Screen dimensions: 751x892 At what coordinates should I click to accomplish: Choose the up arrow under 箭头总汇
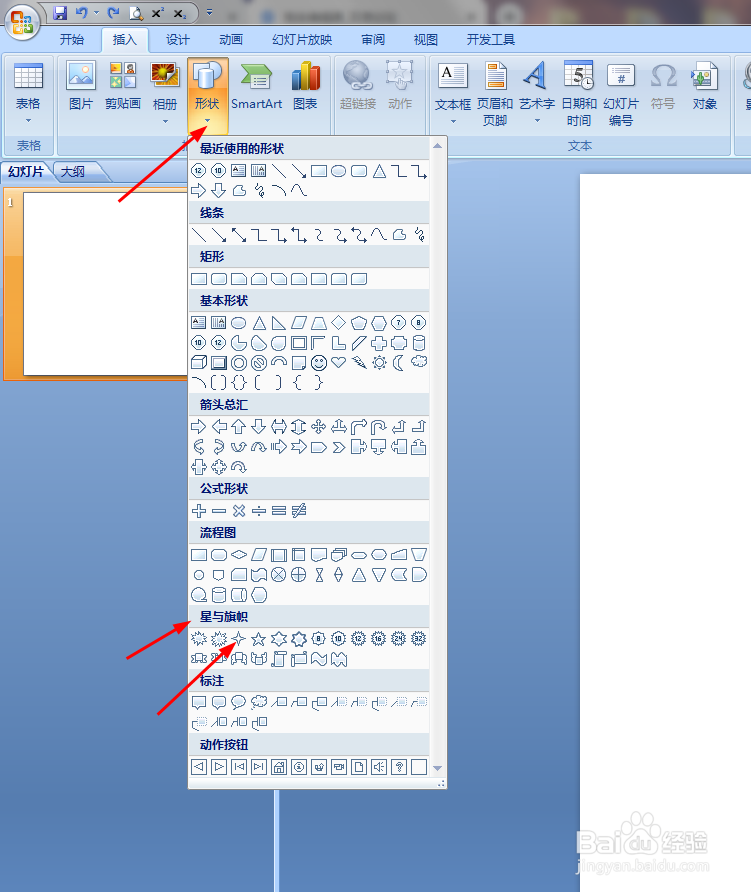pos(238,426)
